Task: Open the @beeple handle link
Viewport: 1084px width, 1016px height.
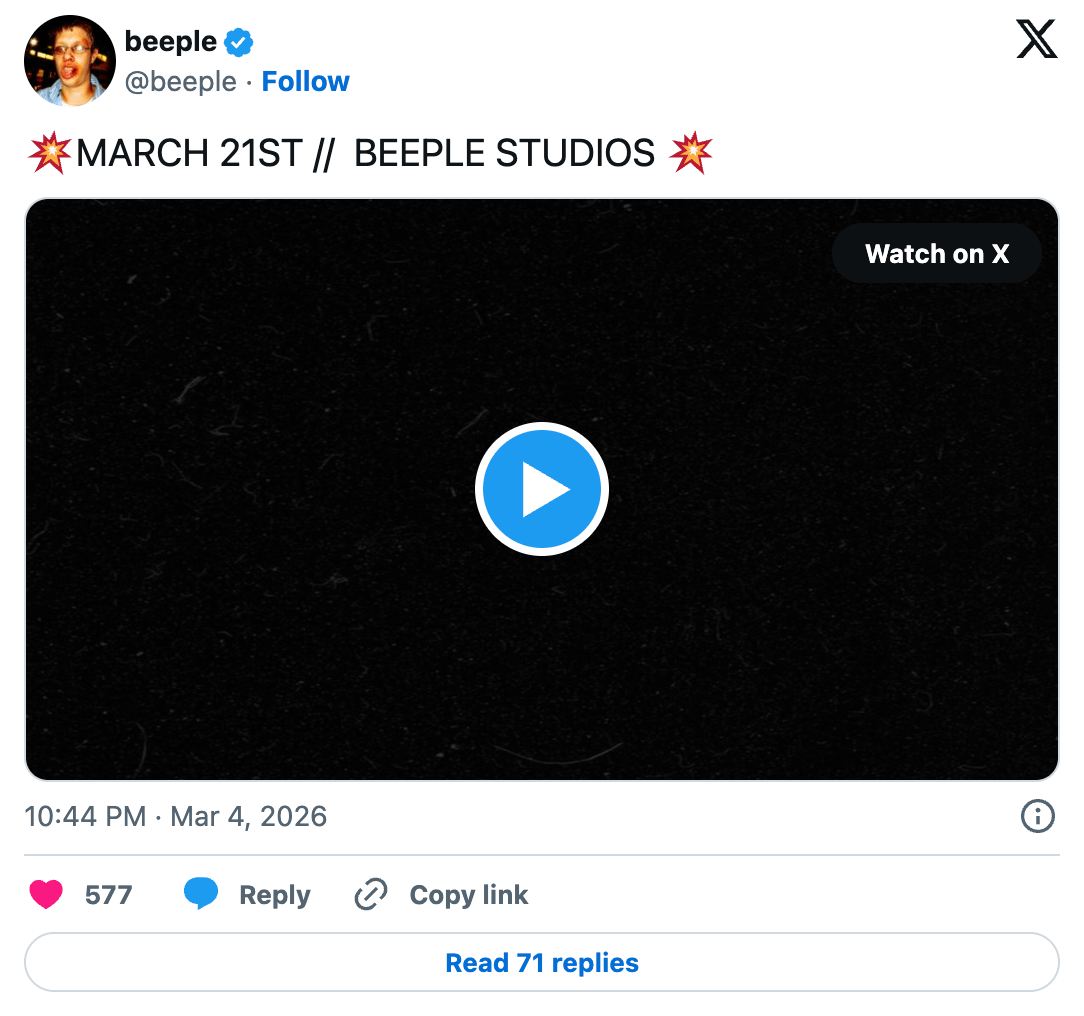Action: point(180,82)
